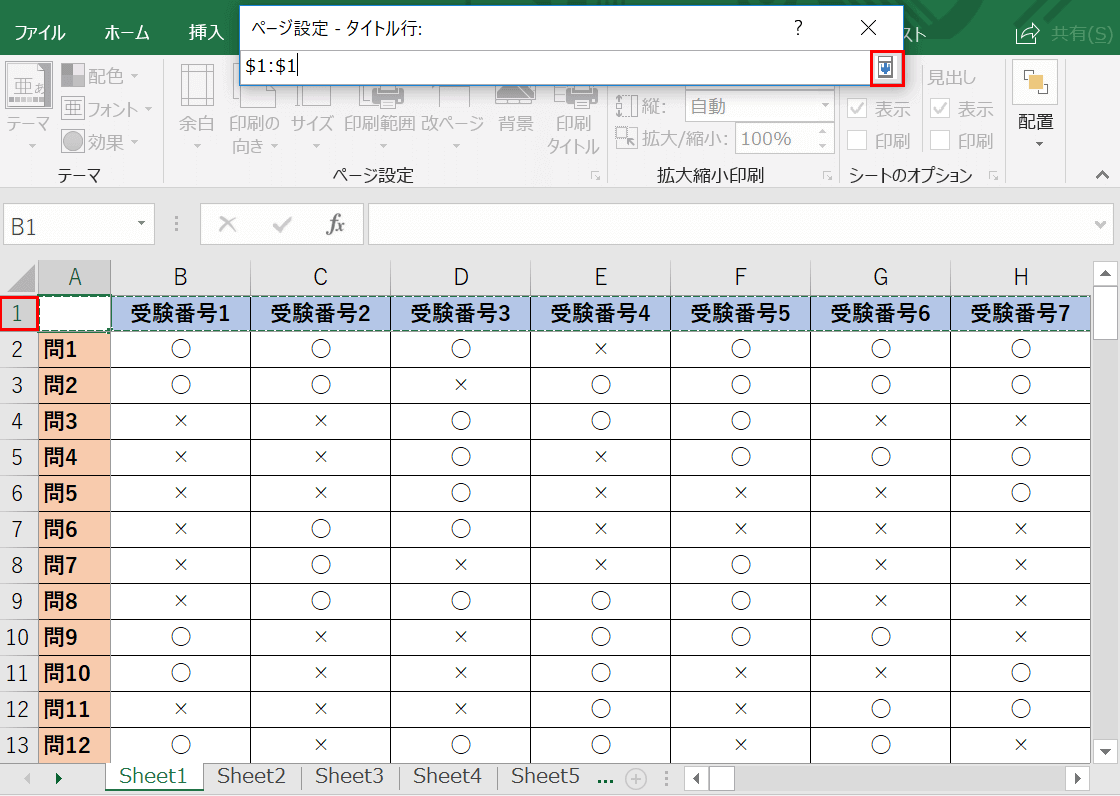Open the 自動 dropdown for 縦 scaling
This screenshot has height=796, width=1120.
[x=825, y=104]
